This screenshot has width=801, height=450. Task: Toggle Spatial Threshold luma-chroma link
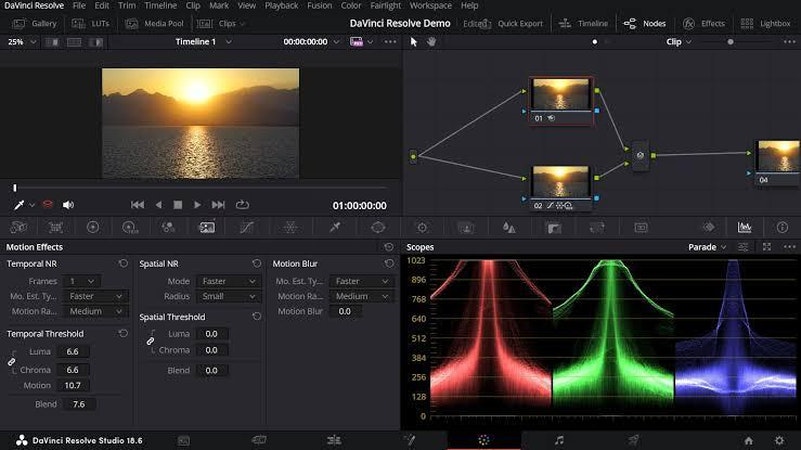[x=150, y=341]
